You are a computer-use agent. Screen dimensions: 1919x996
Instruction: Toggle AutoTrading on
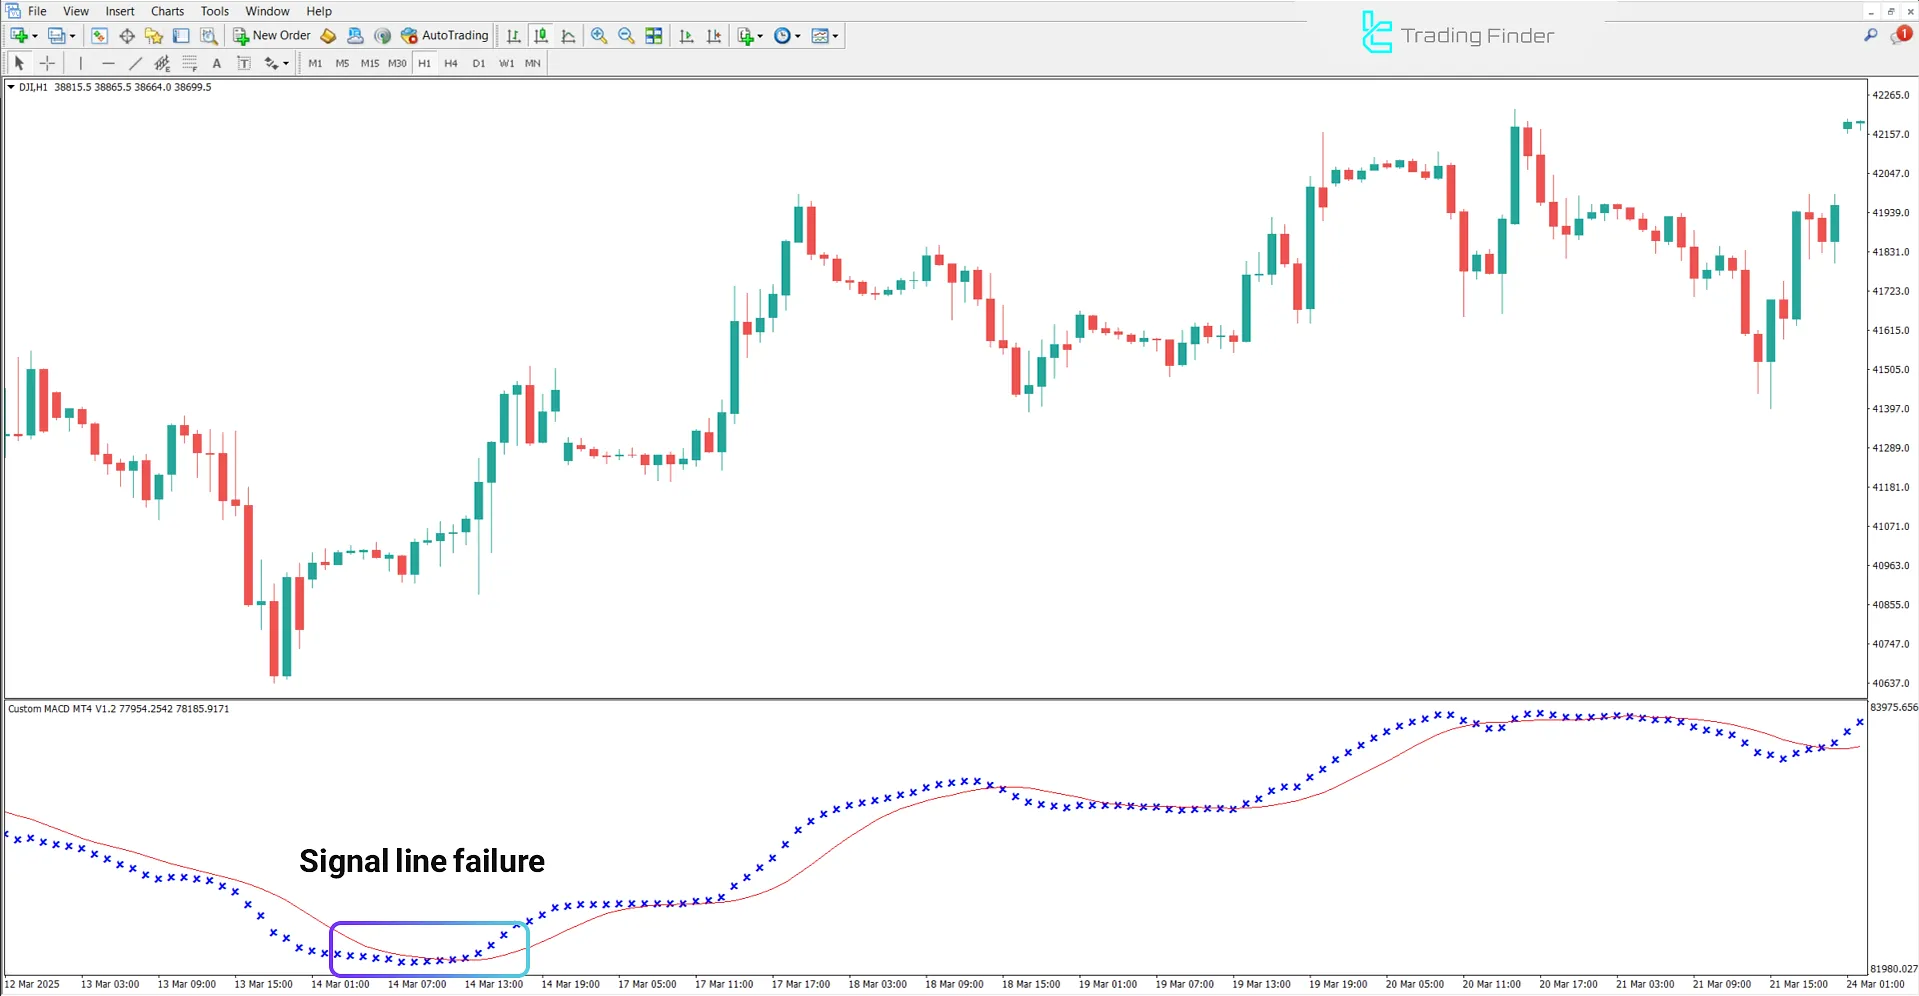click(x=444, y=35)
